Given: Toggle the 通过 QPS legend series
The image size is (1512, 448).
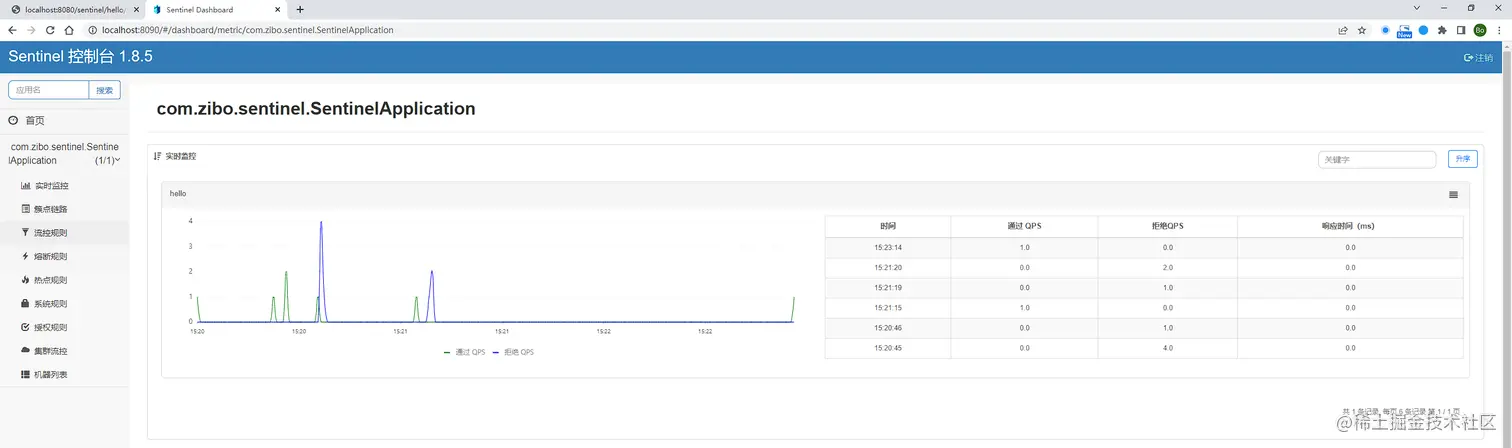Looking at the screenshot, I should (x=463, y=352).
